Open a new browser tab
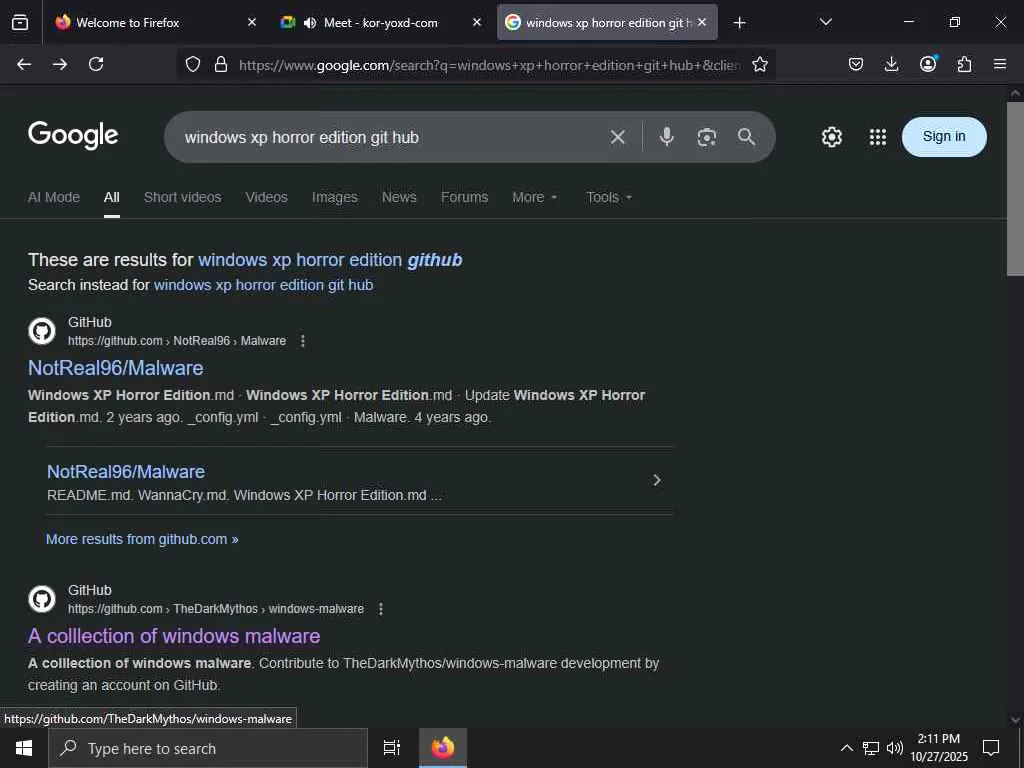Screen dimensions: 1024x768 click(x=739, y=23)
